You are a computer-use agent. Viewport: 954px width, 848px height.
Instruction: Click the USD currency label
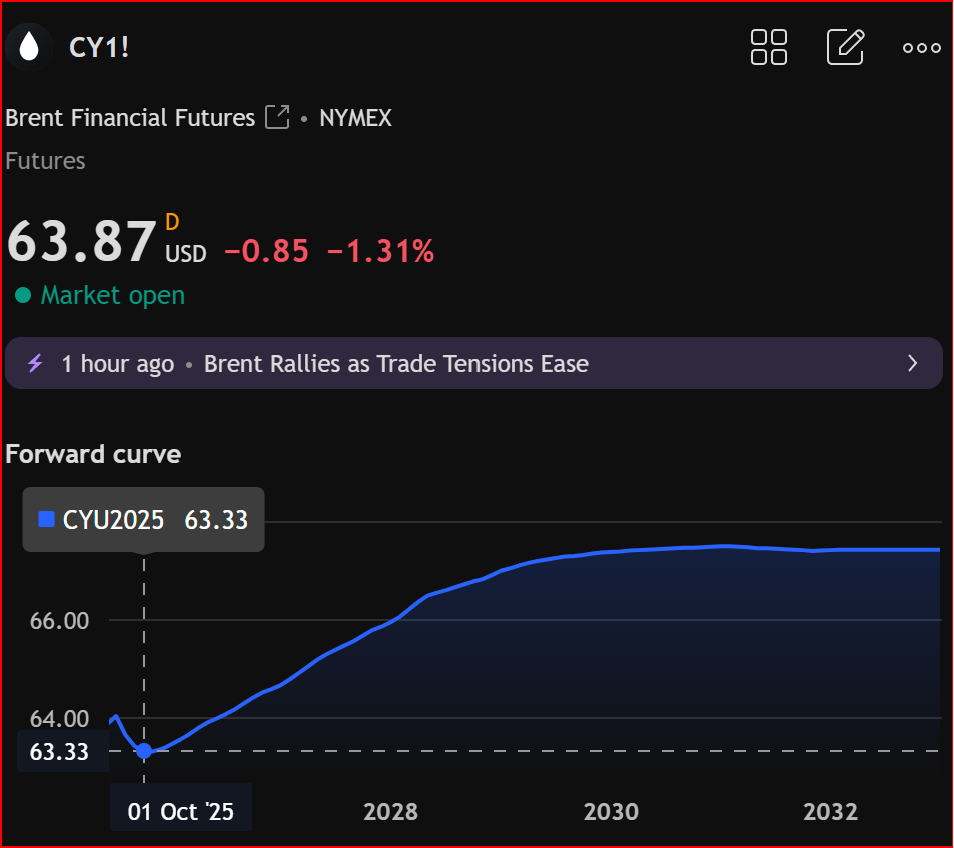coord(186,254)
